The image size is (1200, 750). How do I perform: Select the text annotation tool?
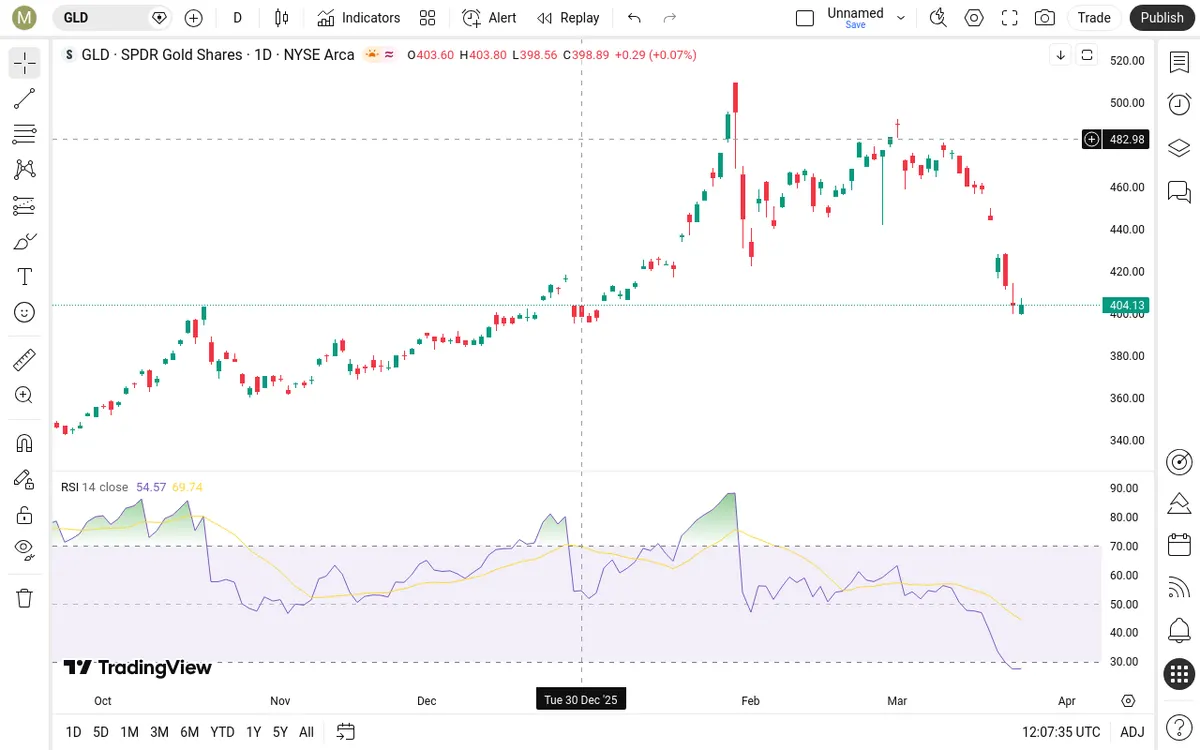click(x=25, y=277)
